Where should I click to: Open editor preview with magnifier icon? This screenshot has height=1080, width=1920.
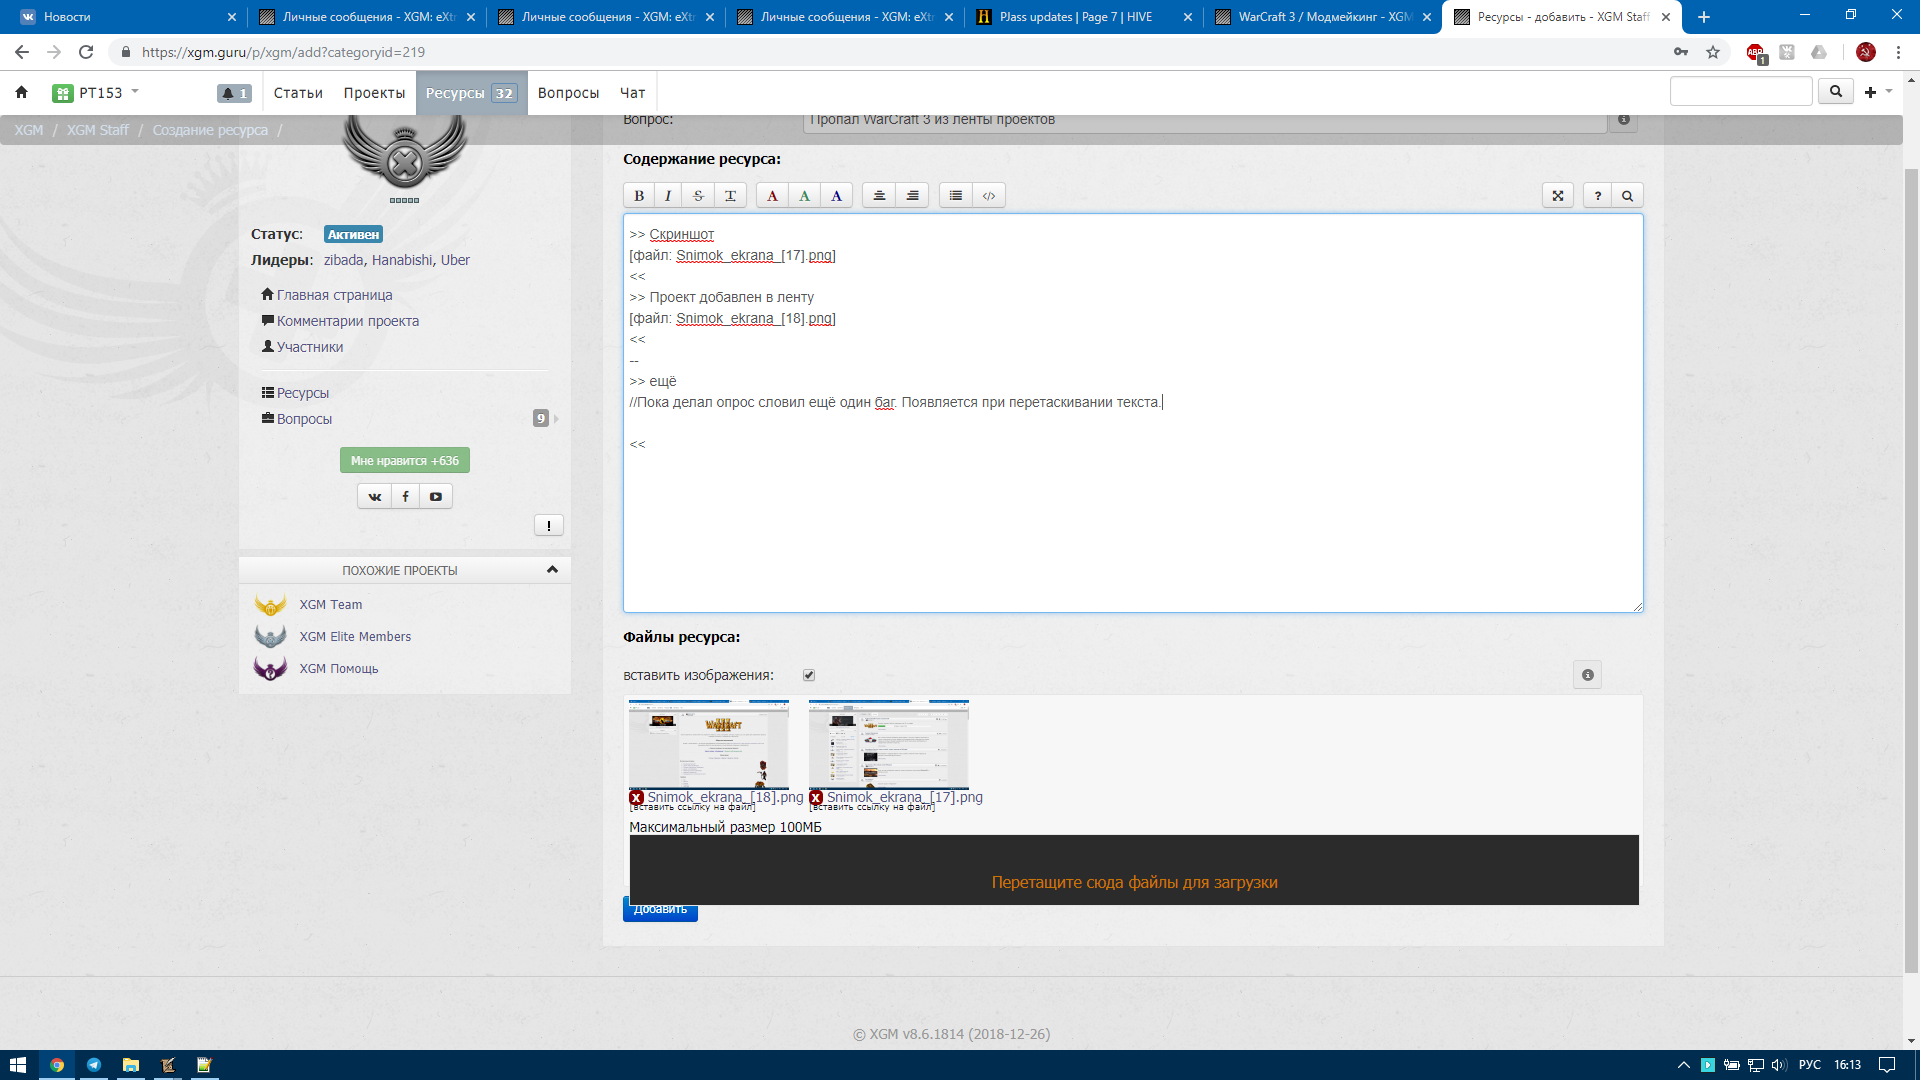coord(1627,196)
